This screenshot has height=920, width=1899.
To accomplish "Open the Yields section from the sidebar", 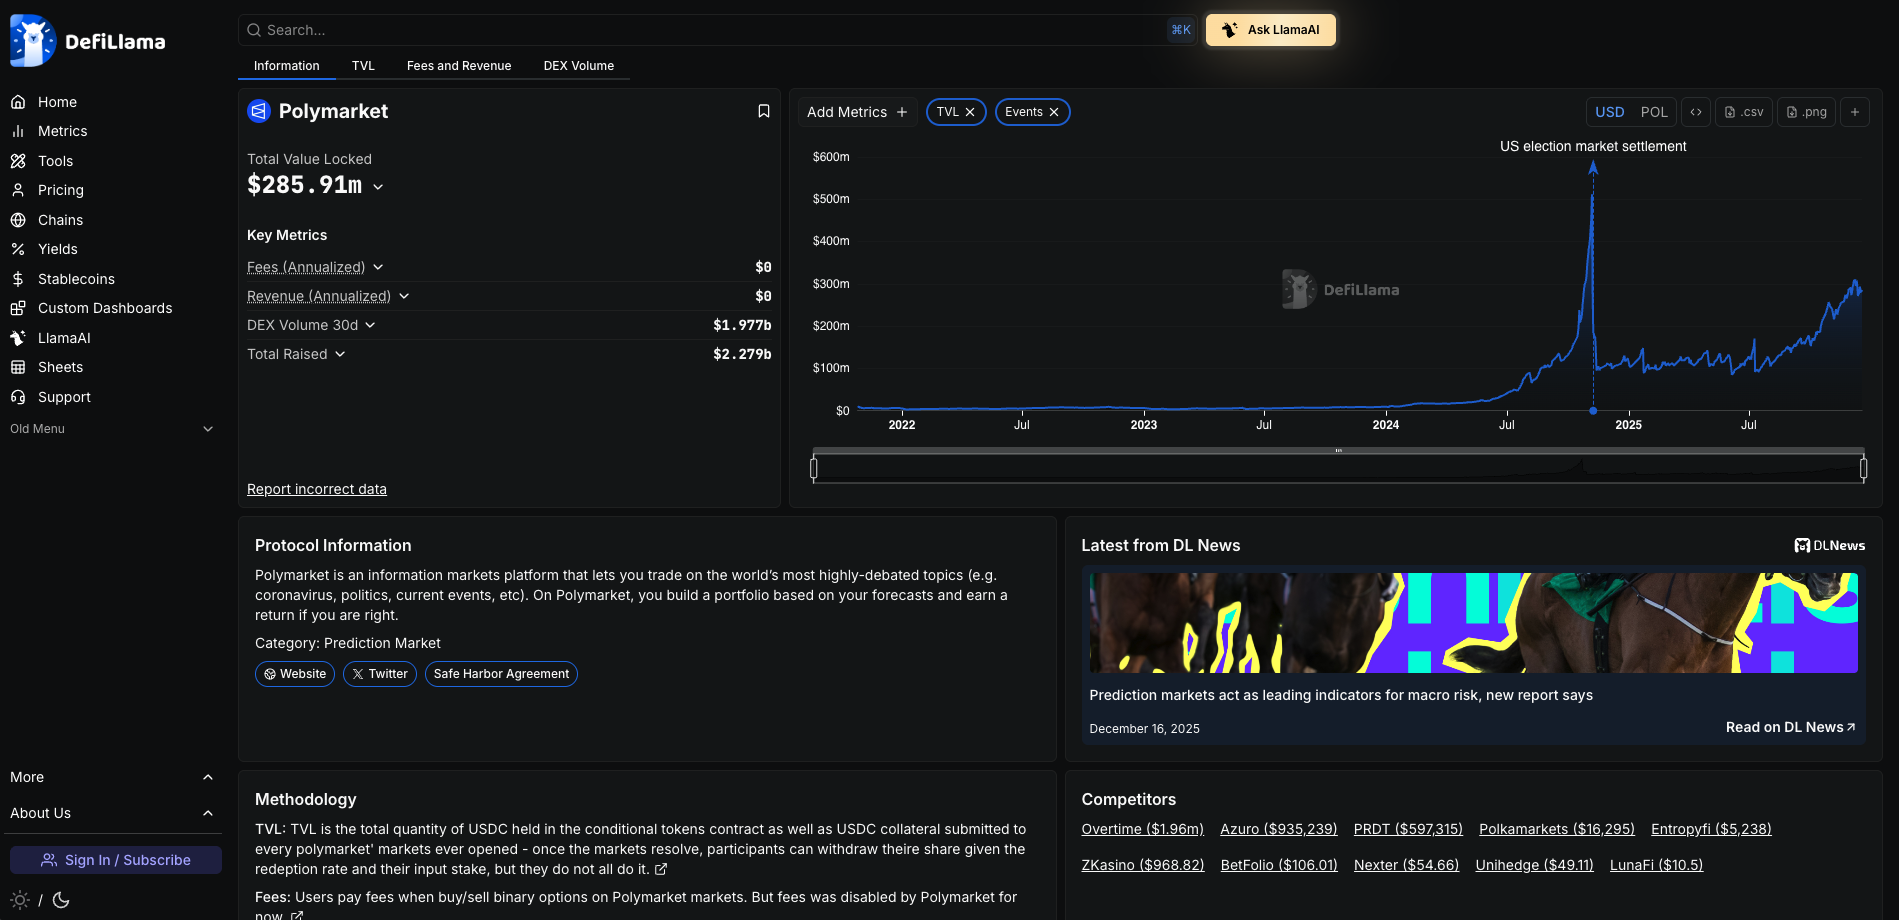I will [x=58, y=249].
